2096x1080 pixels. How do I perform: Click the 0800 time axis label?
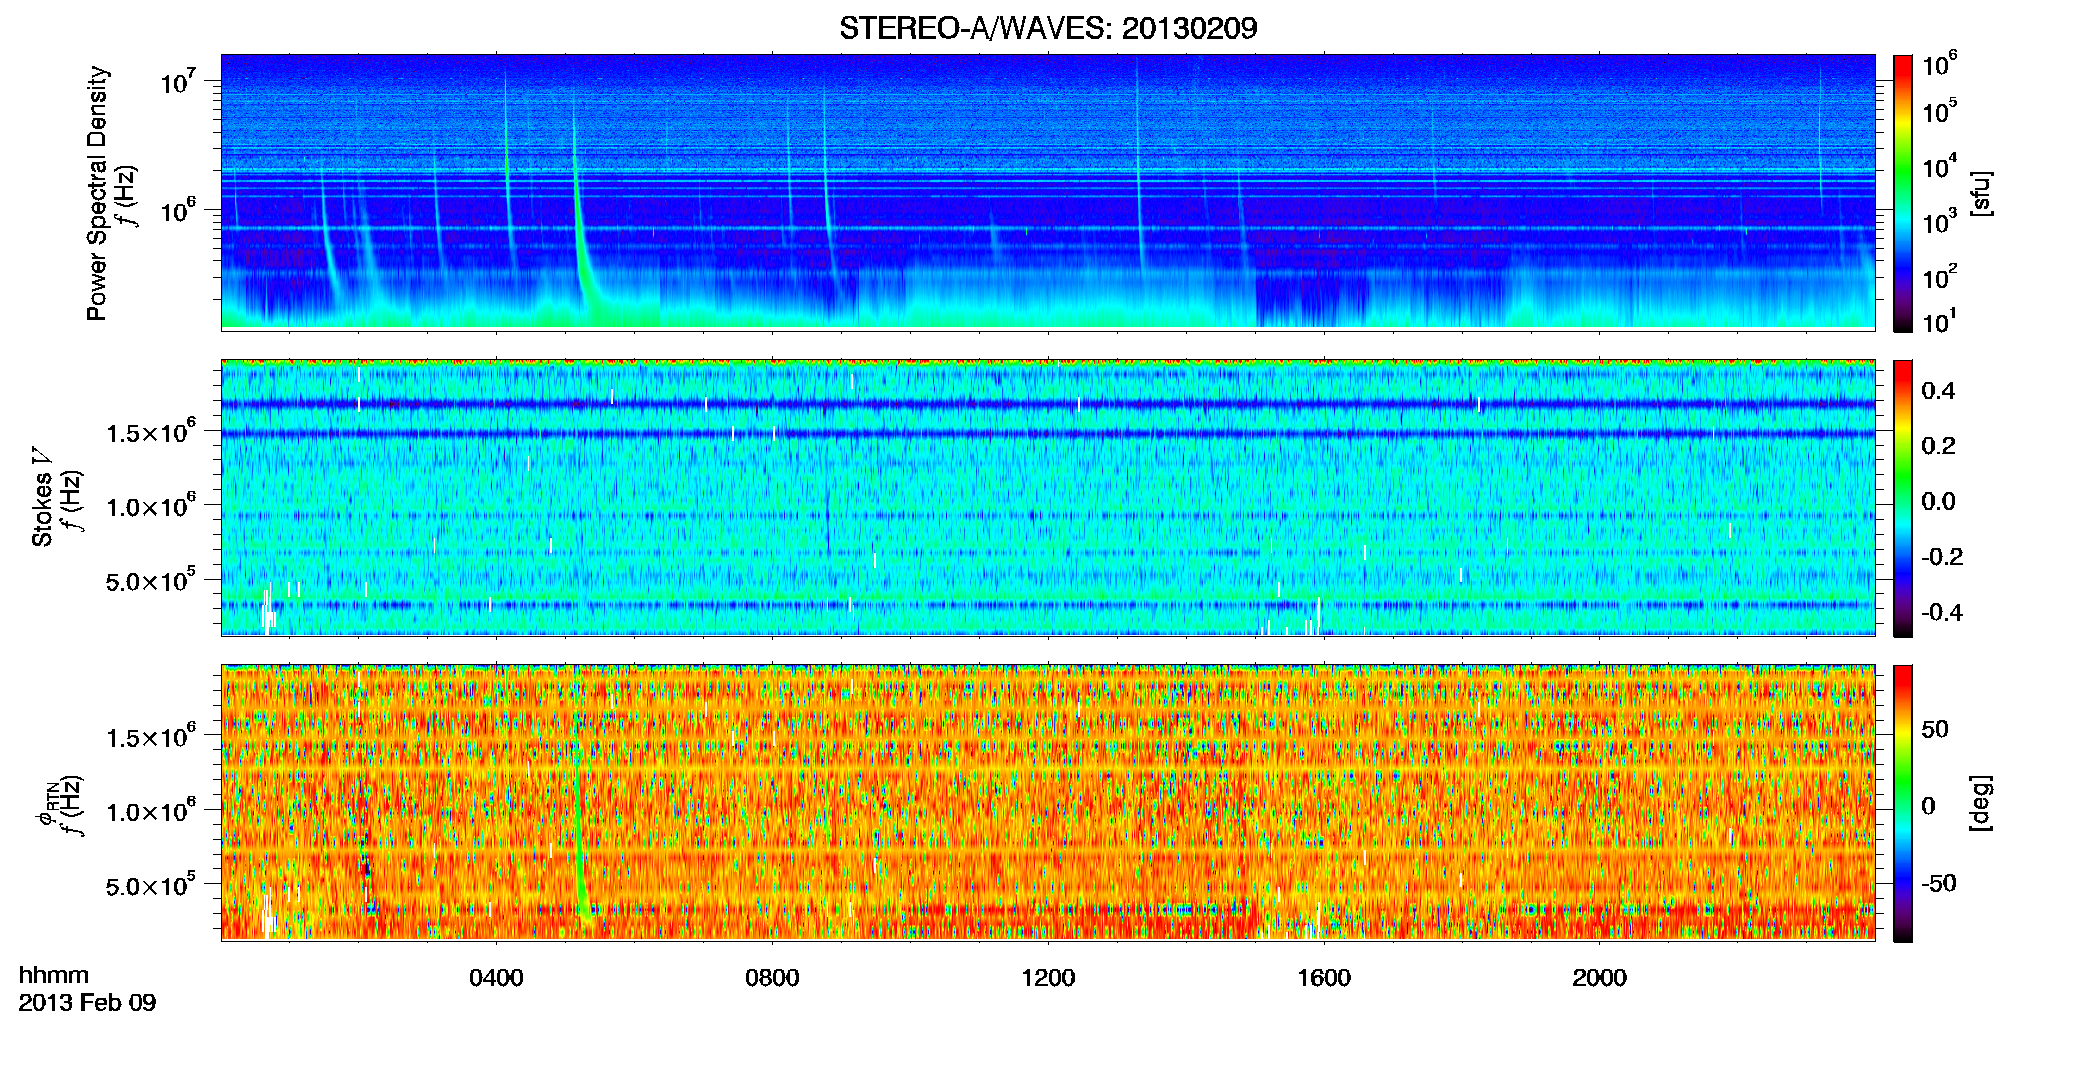coord(772,977)
